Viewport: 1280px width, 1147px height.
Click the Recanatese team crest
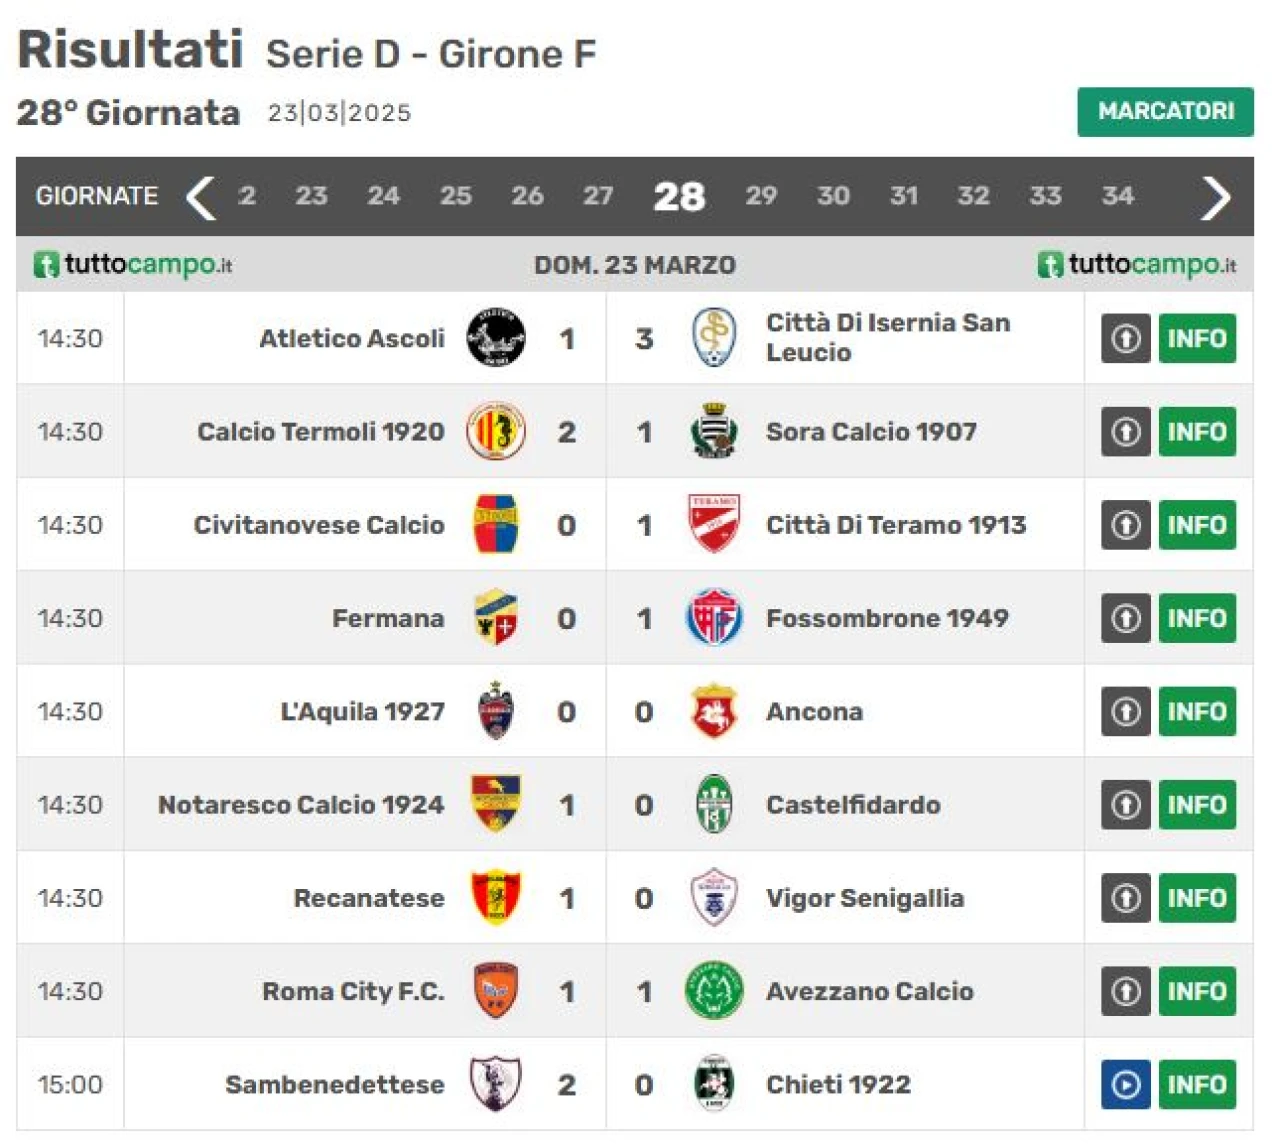[x=496, y=897]
